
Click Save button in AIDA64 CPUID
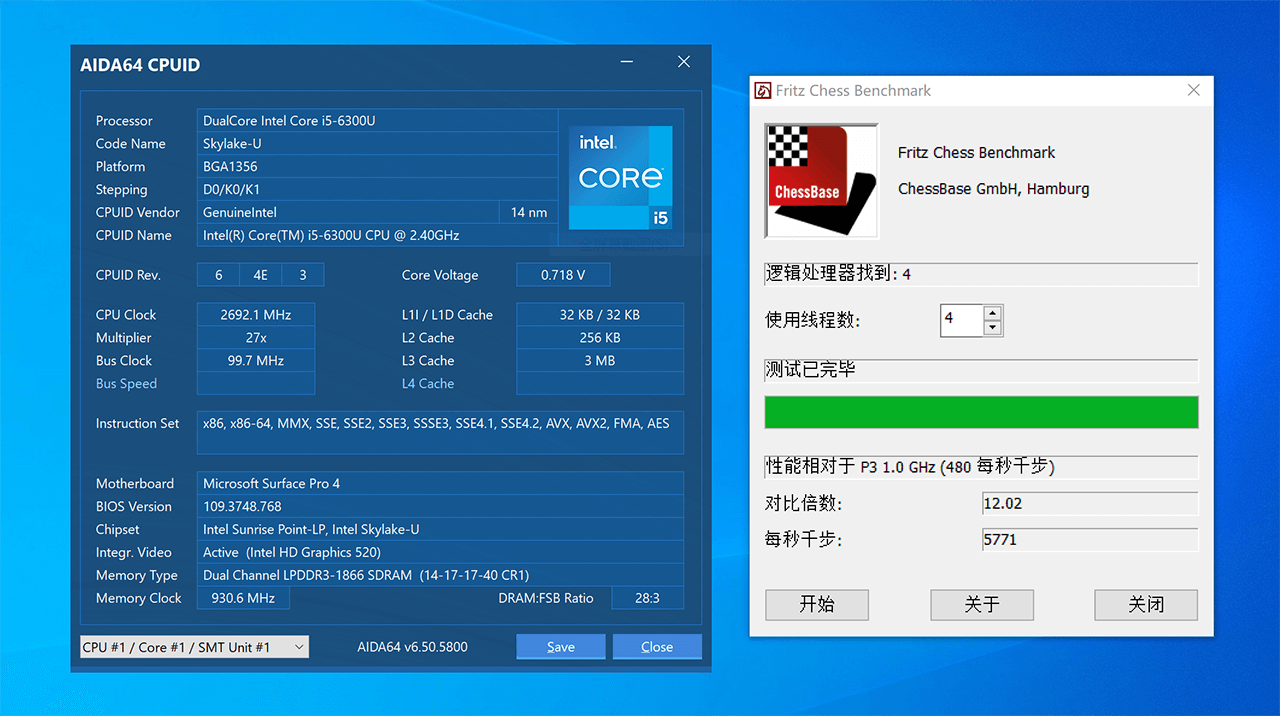coord(560,647)
